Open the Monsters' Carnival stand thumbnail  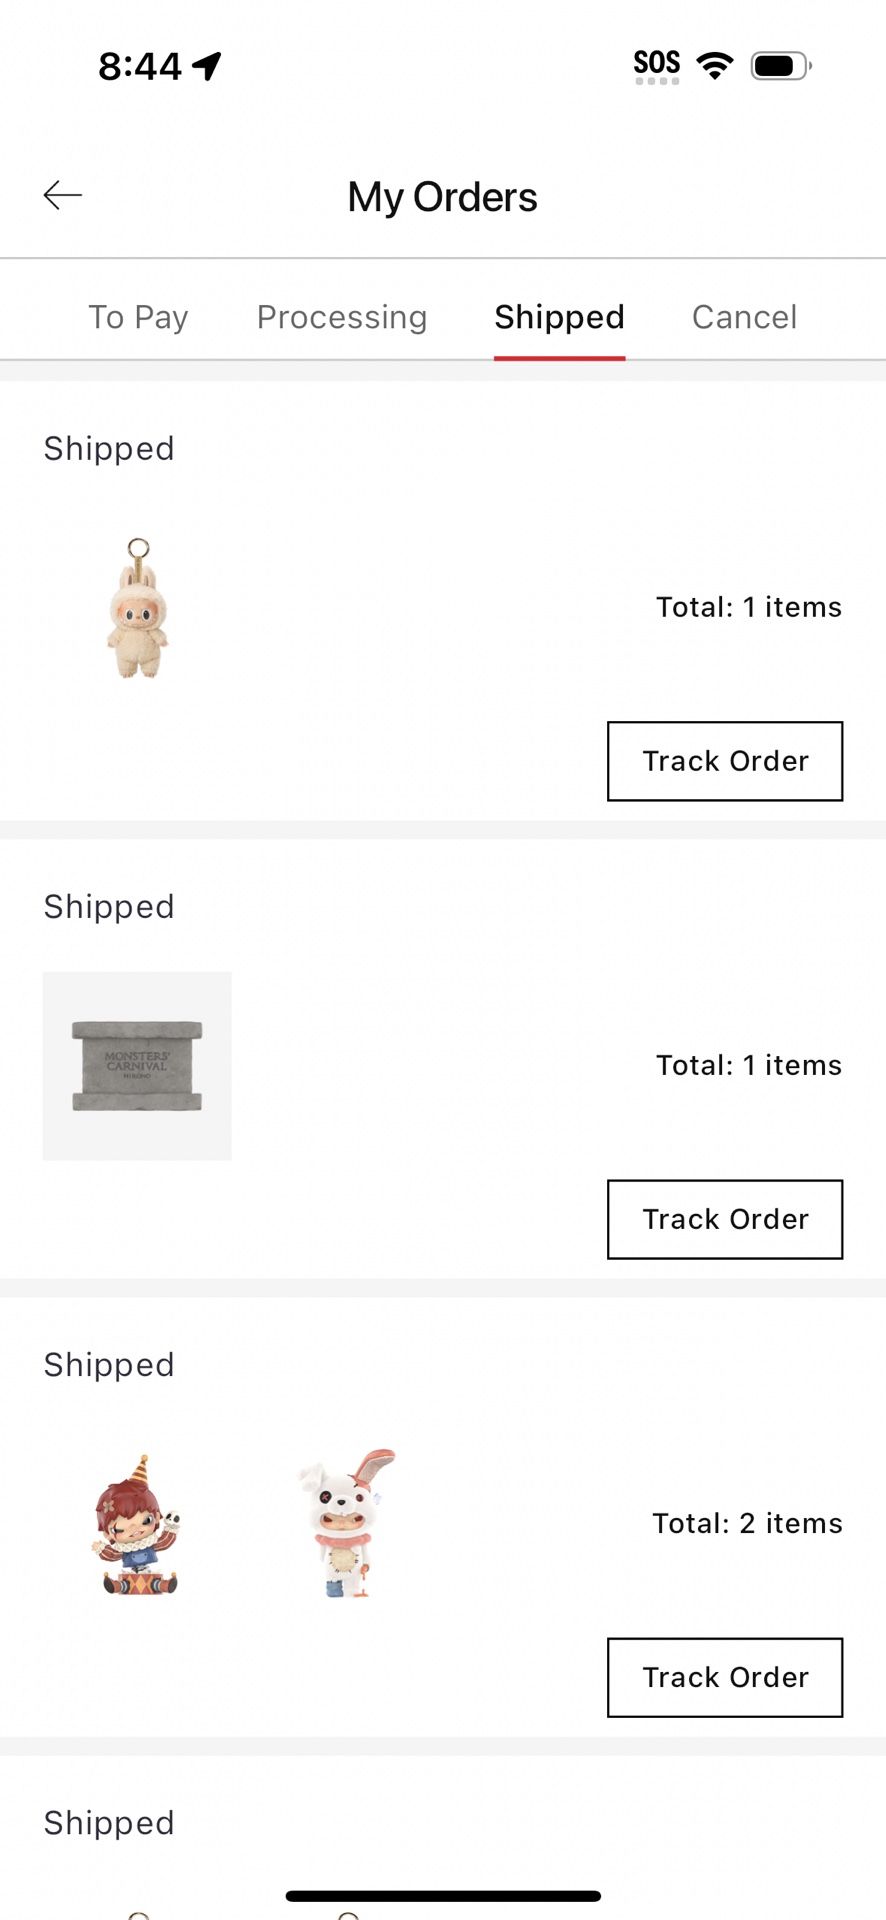click(x=137, y=1066)
